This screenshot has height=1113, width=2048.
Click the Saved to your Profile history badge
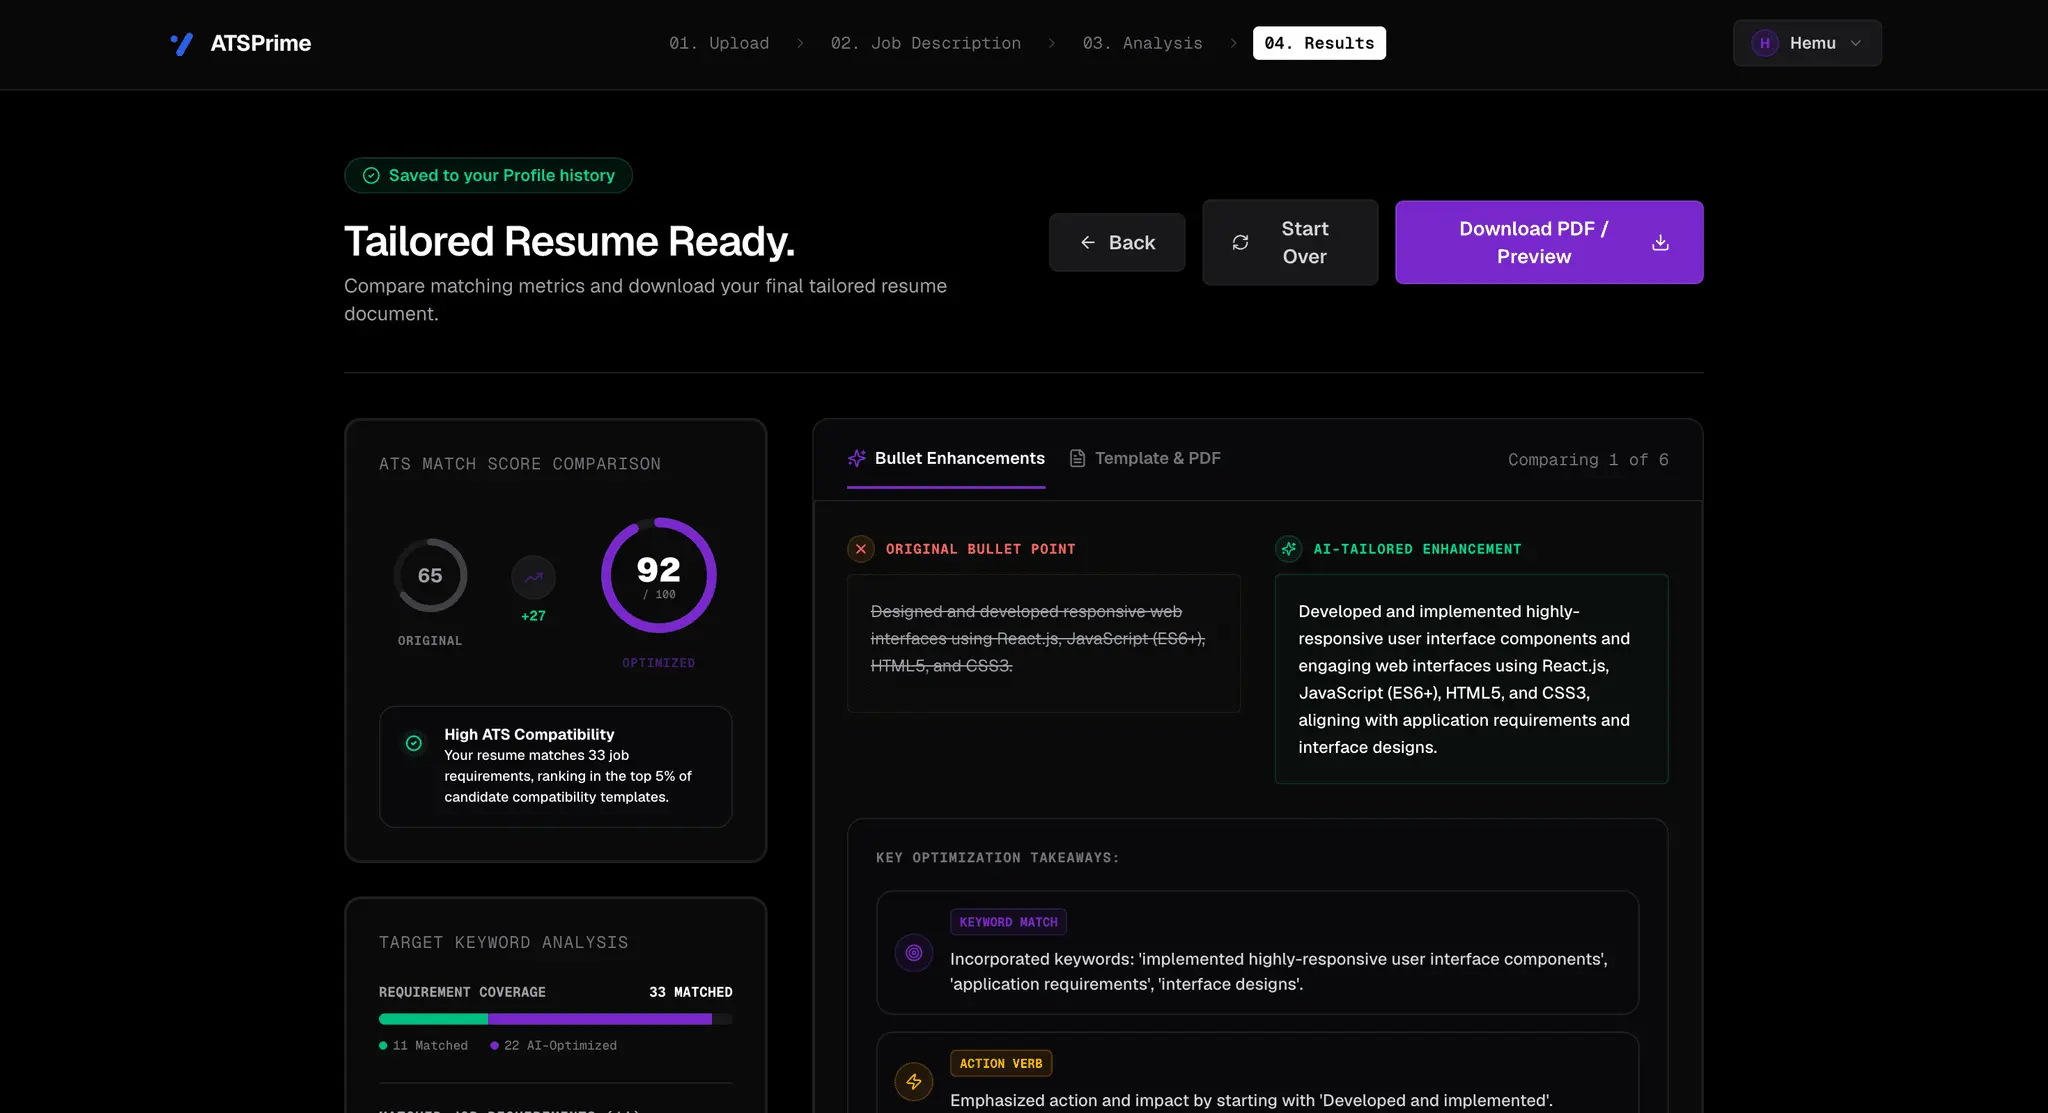(488, 175)
